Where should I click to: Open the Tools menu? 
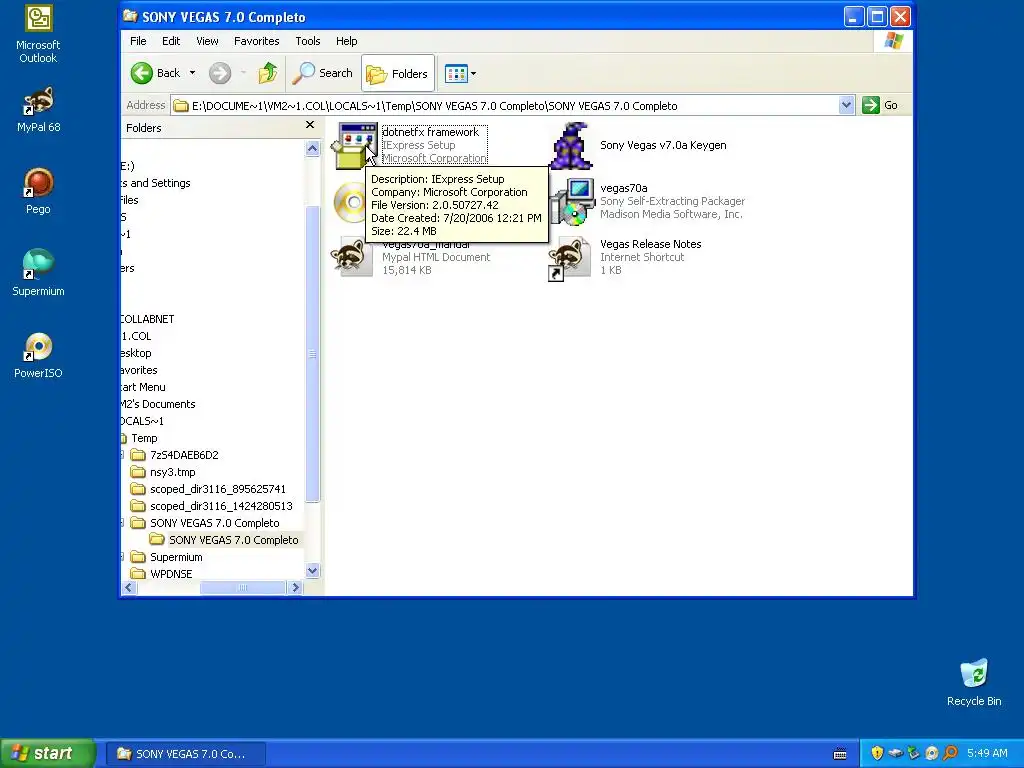[308, 41]
